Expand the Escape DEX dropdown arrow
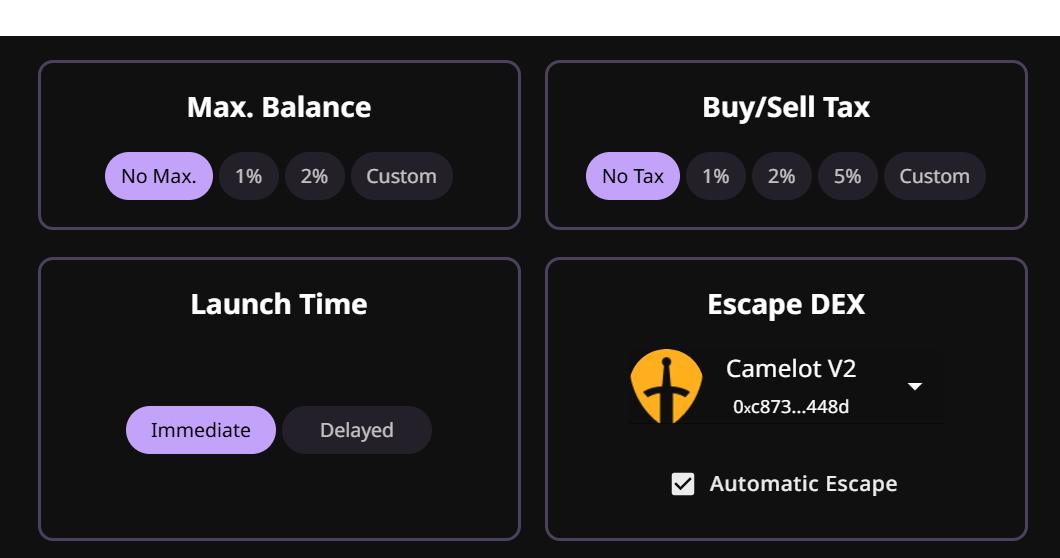Image resolution: width=1060 pixels, height=558 pixels. (x=914, y=387)
